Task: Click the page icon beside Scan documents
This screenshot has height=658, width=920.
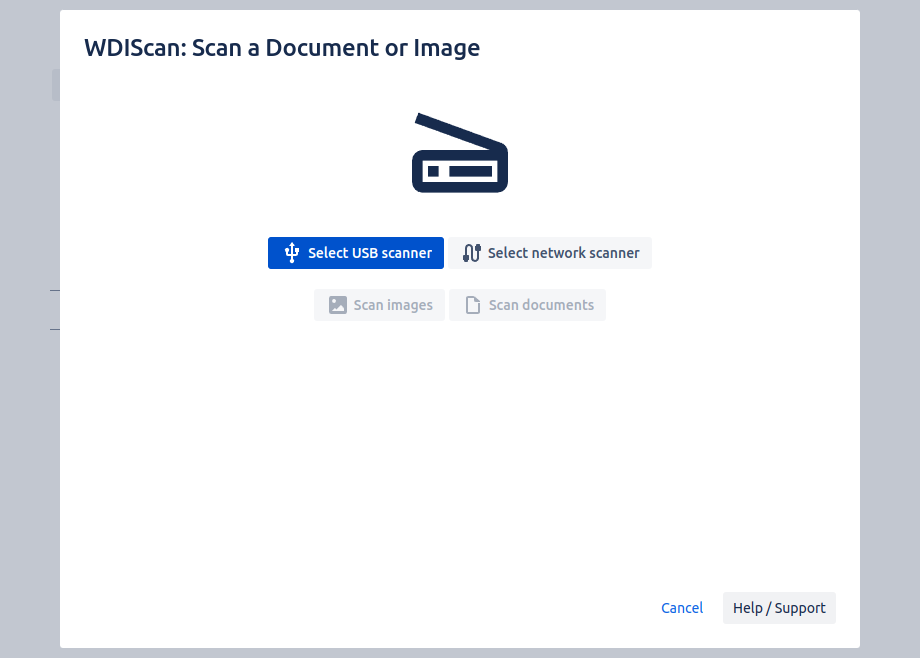Action: tap(473, 305)
